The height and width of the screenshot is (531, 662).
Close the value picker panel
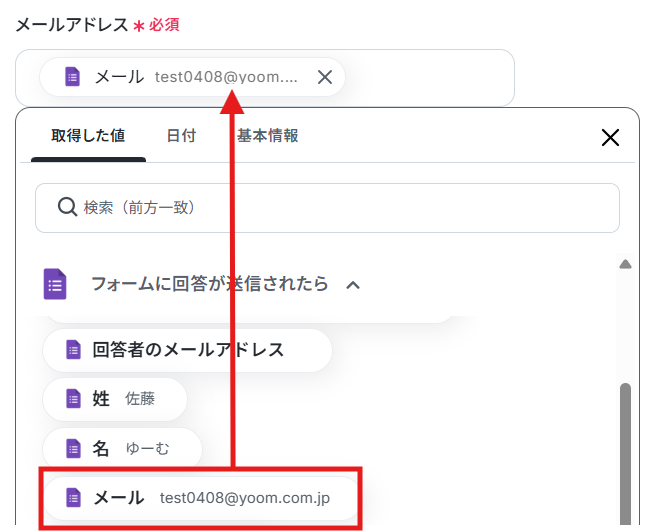pos(610,138)
